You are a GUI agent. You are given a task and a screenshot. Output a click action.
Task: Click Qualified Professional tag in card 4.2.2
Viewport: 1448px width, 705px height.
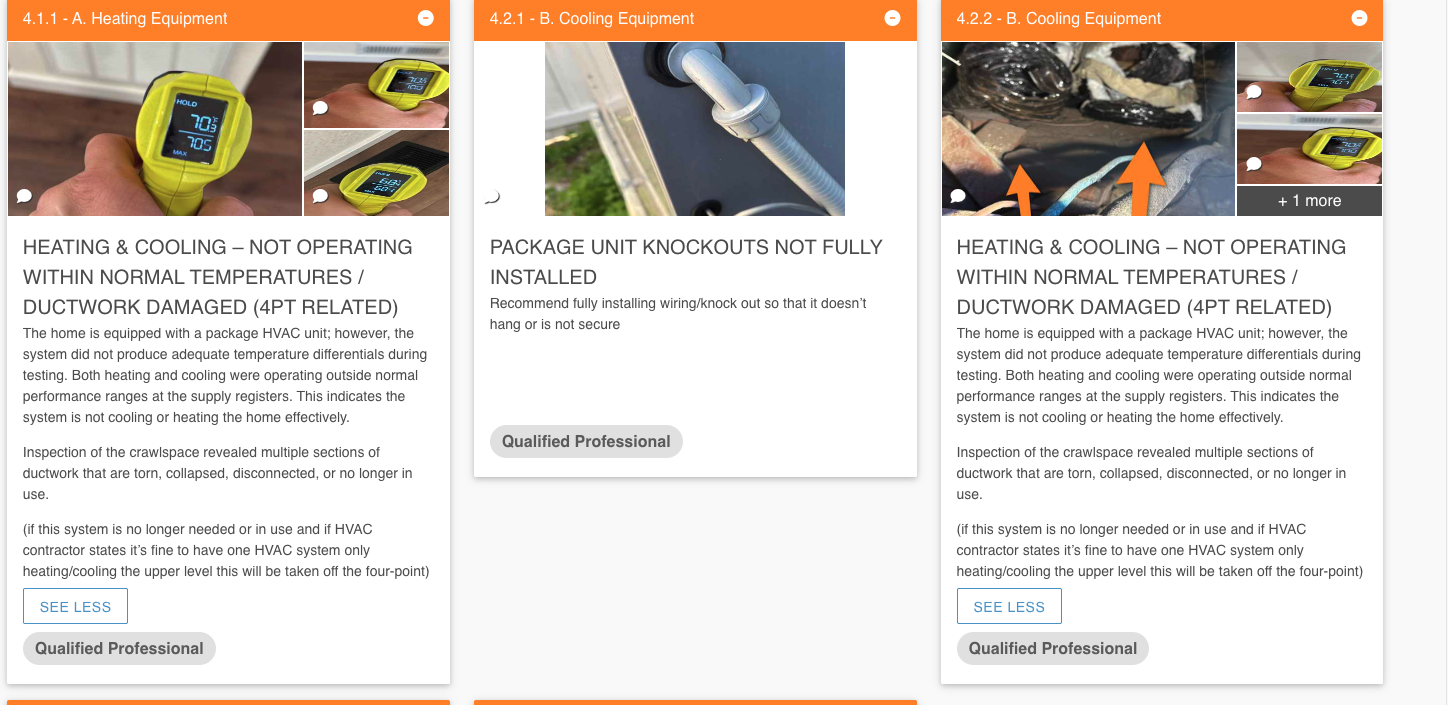pyautogui.click(x=1053, y=648)
